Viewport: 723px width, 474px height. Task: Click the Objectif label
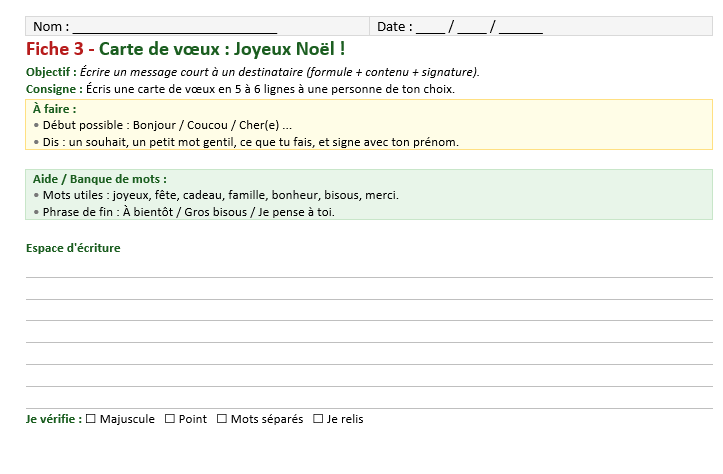click(x=50, y=72)
